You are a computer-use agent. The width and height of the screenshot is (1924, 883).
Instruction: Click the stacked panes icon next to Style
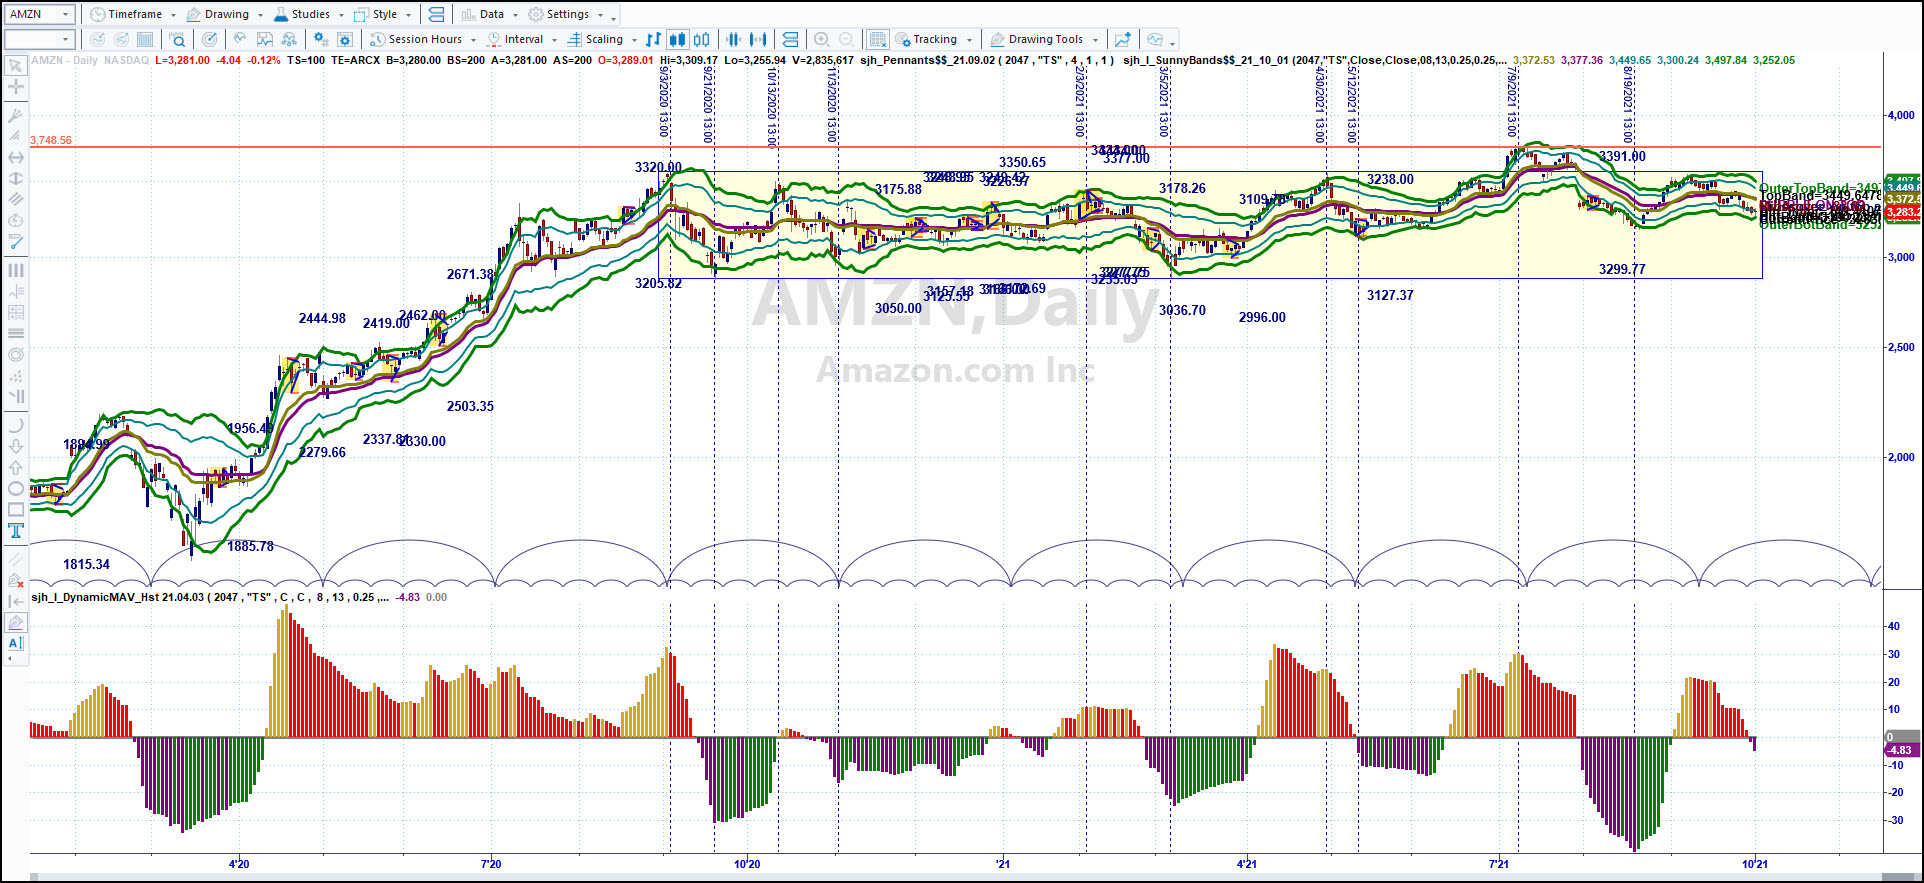(436, 14)
